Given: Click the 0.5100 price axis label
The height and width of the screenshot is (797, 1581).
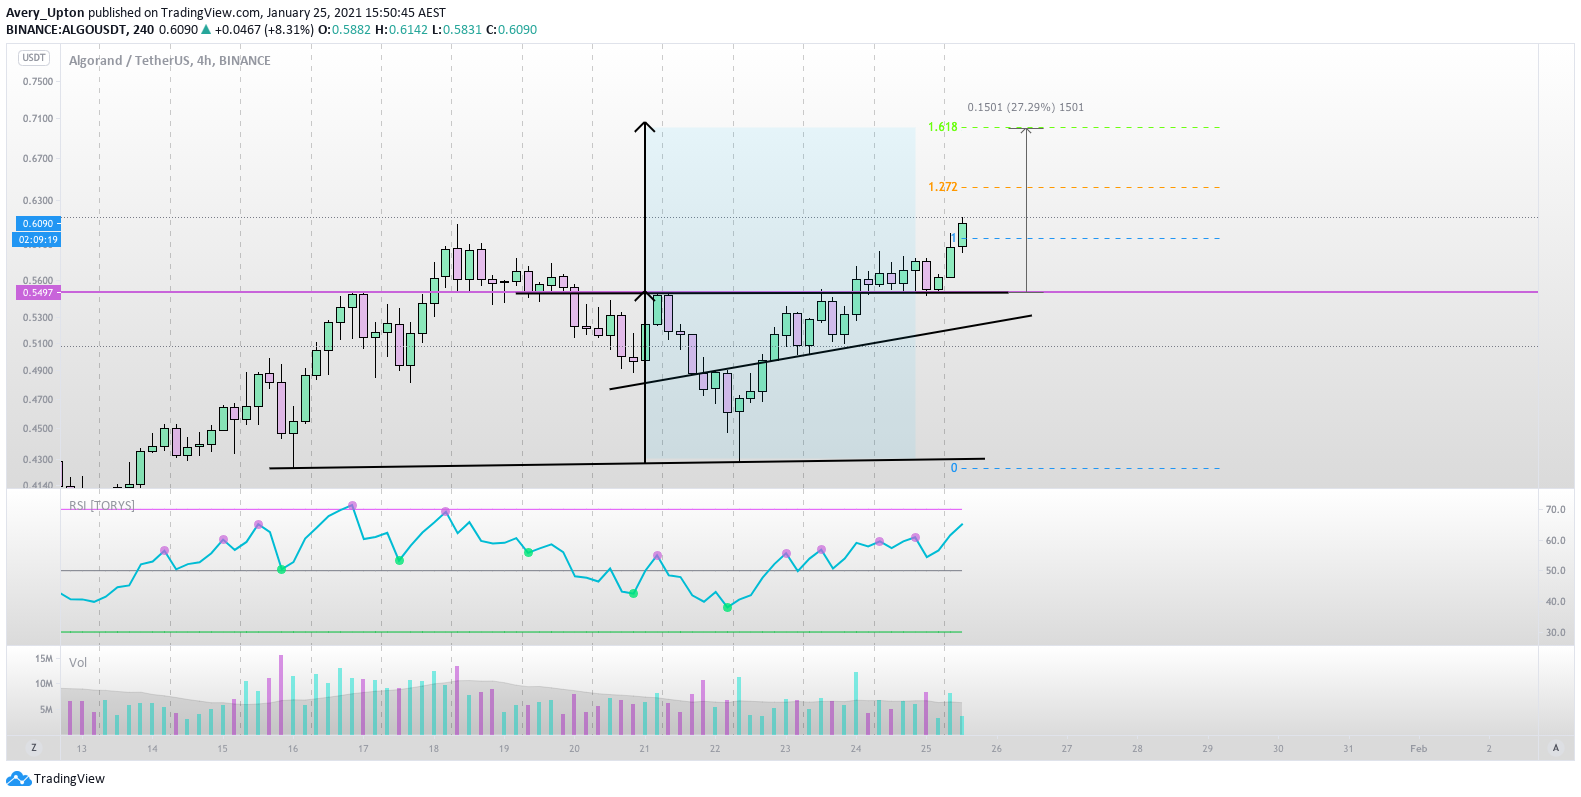Looking at the screenshot, I should (x=38, y=344).
